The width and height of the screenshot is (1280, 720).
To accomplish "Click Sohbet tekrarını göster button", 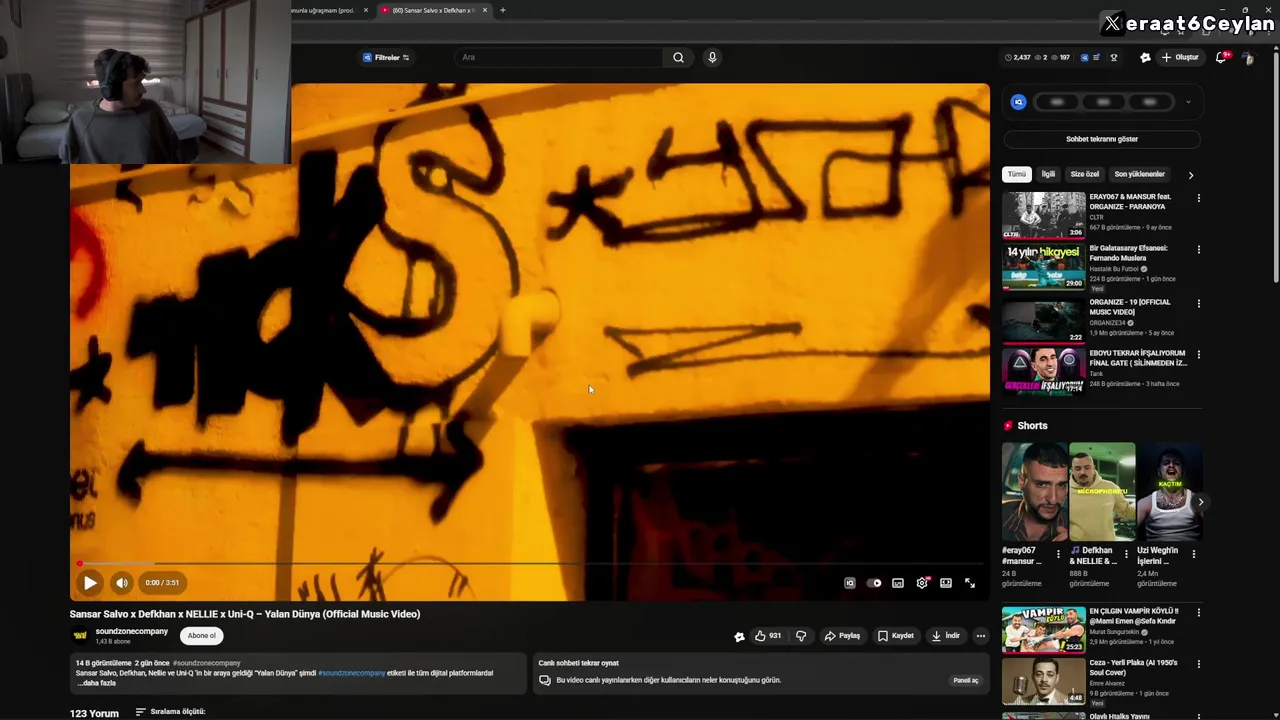I will coord(1102,139).
